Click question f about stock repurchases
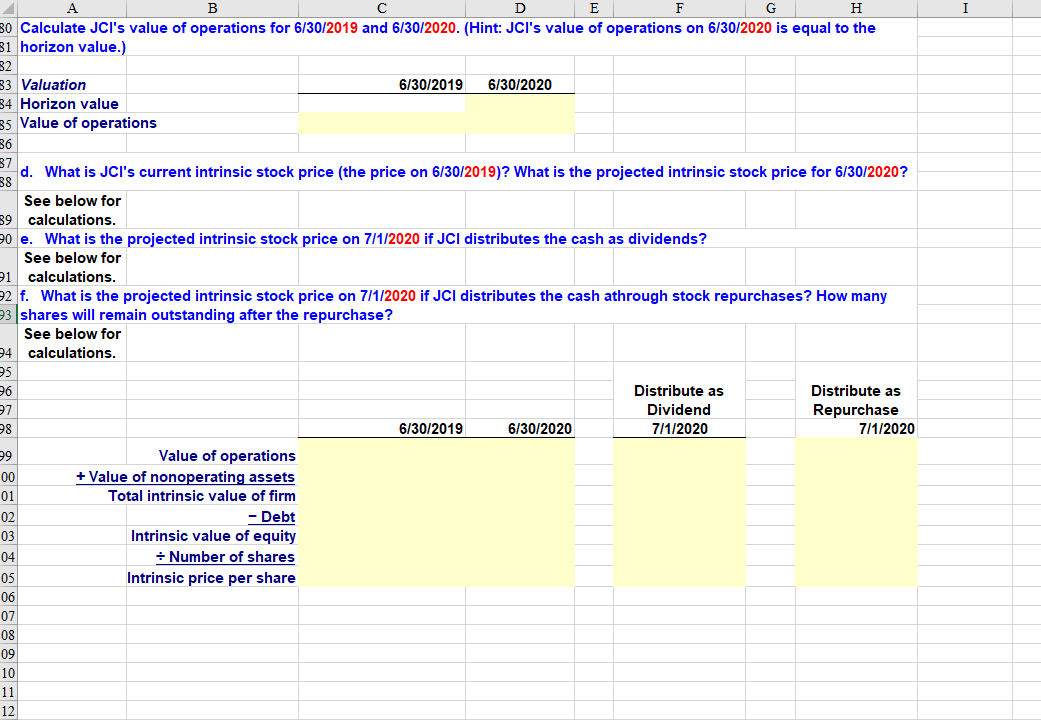1041x720 pixels. (453, 305)
